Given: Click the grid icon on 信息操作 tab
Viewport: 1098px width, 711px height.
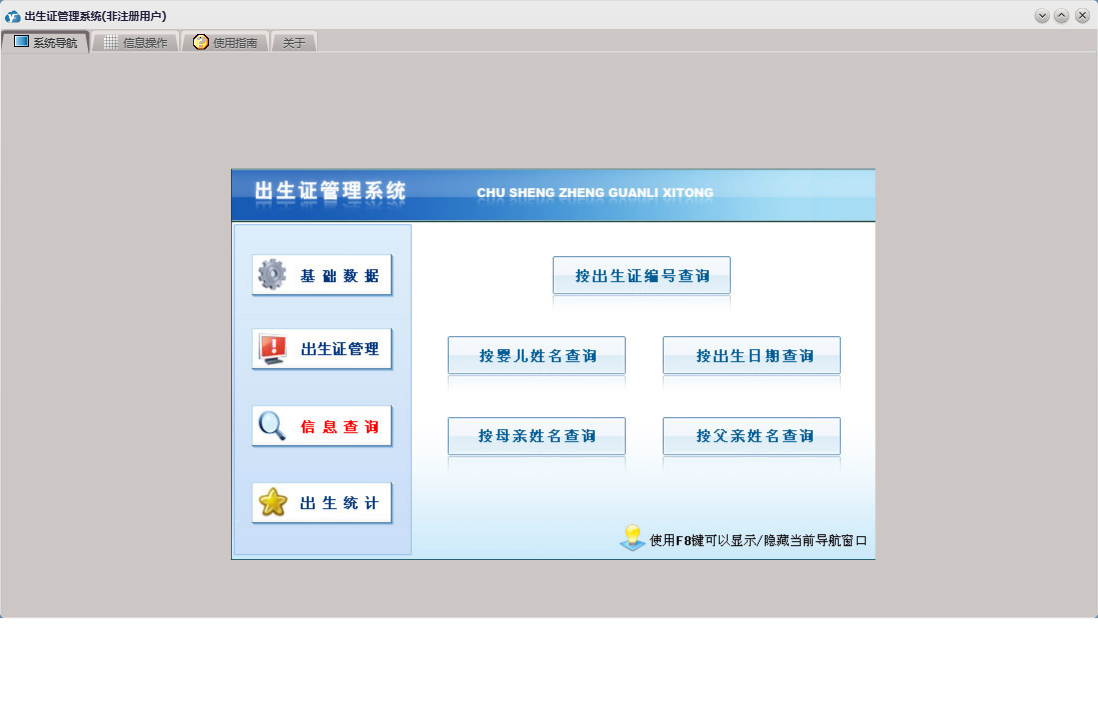Looking at the screenshot, I should click(x=111, y=42).
